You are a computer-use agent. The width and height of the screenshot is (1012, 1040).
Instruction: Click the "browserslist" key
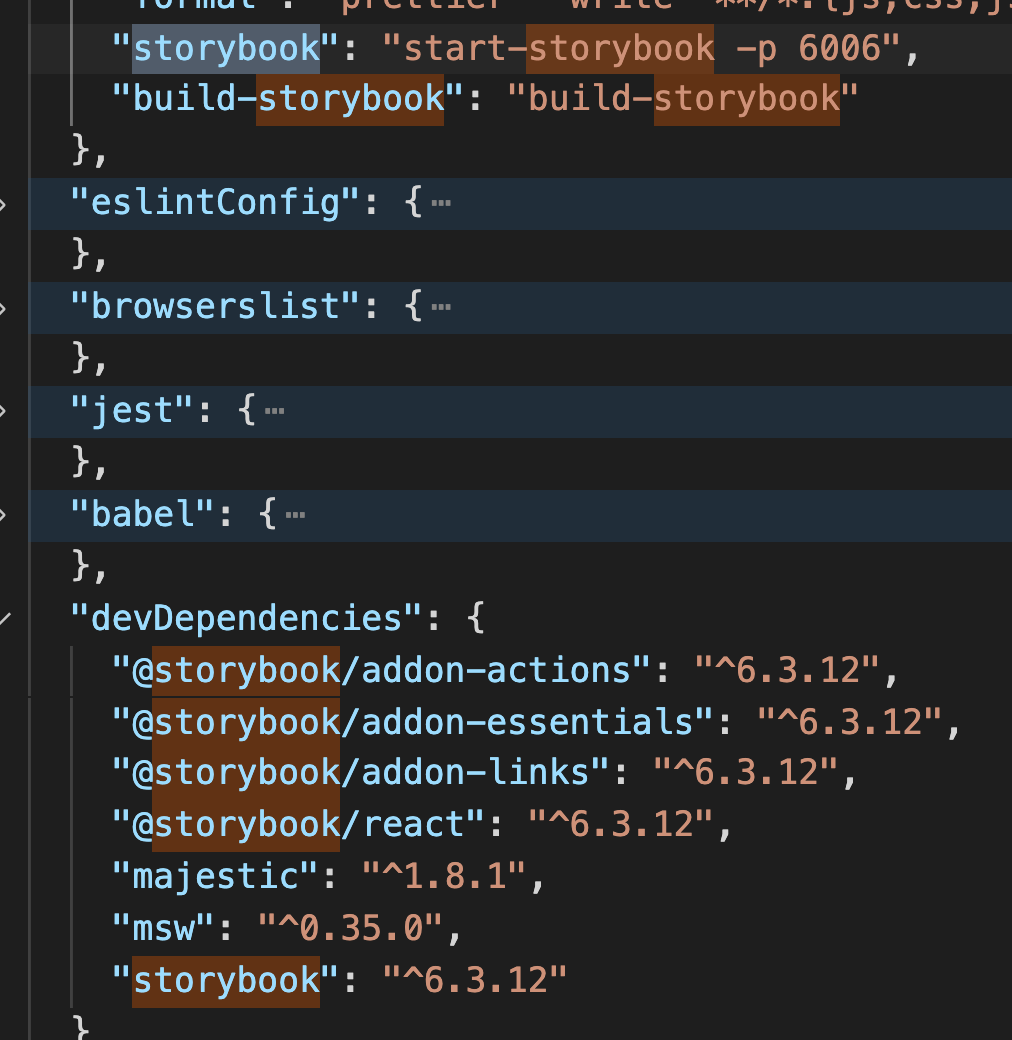point(215,307)
